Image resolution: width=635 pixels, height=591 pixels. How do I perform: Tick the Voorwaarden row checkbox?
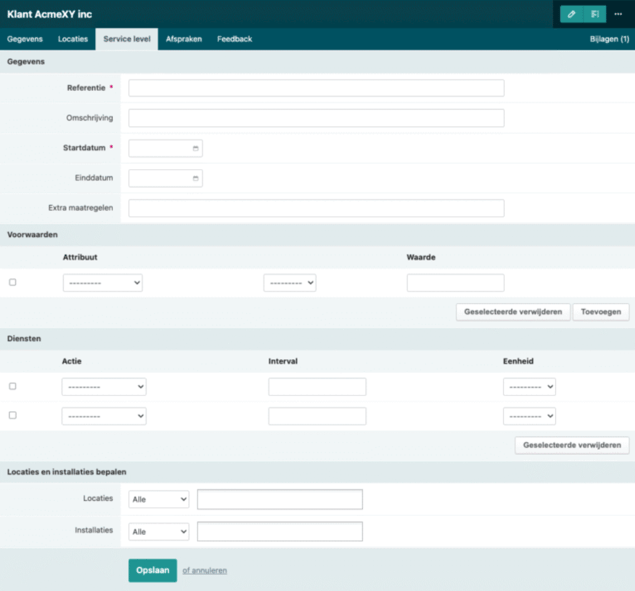tap(13, 283)
